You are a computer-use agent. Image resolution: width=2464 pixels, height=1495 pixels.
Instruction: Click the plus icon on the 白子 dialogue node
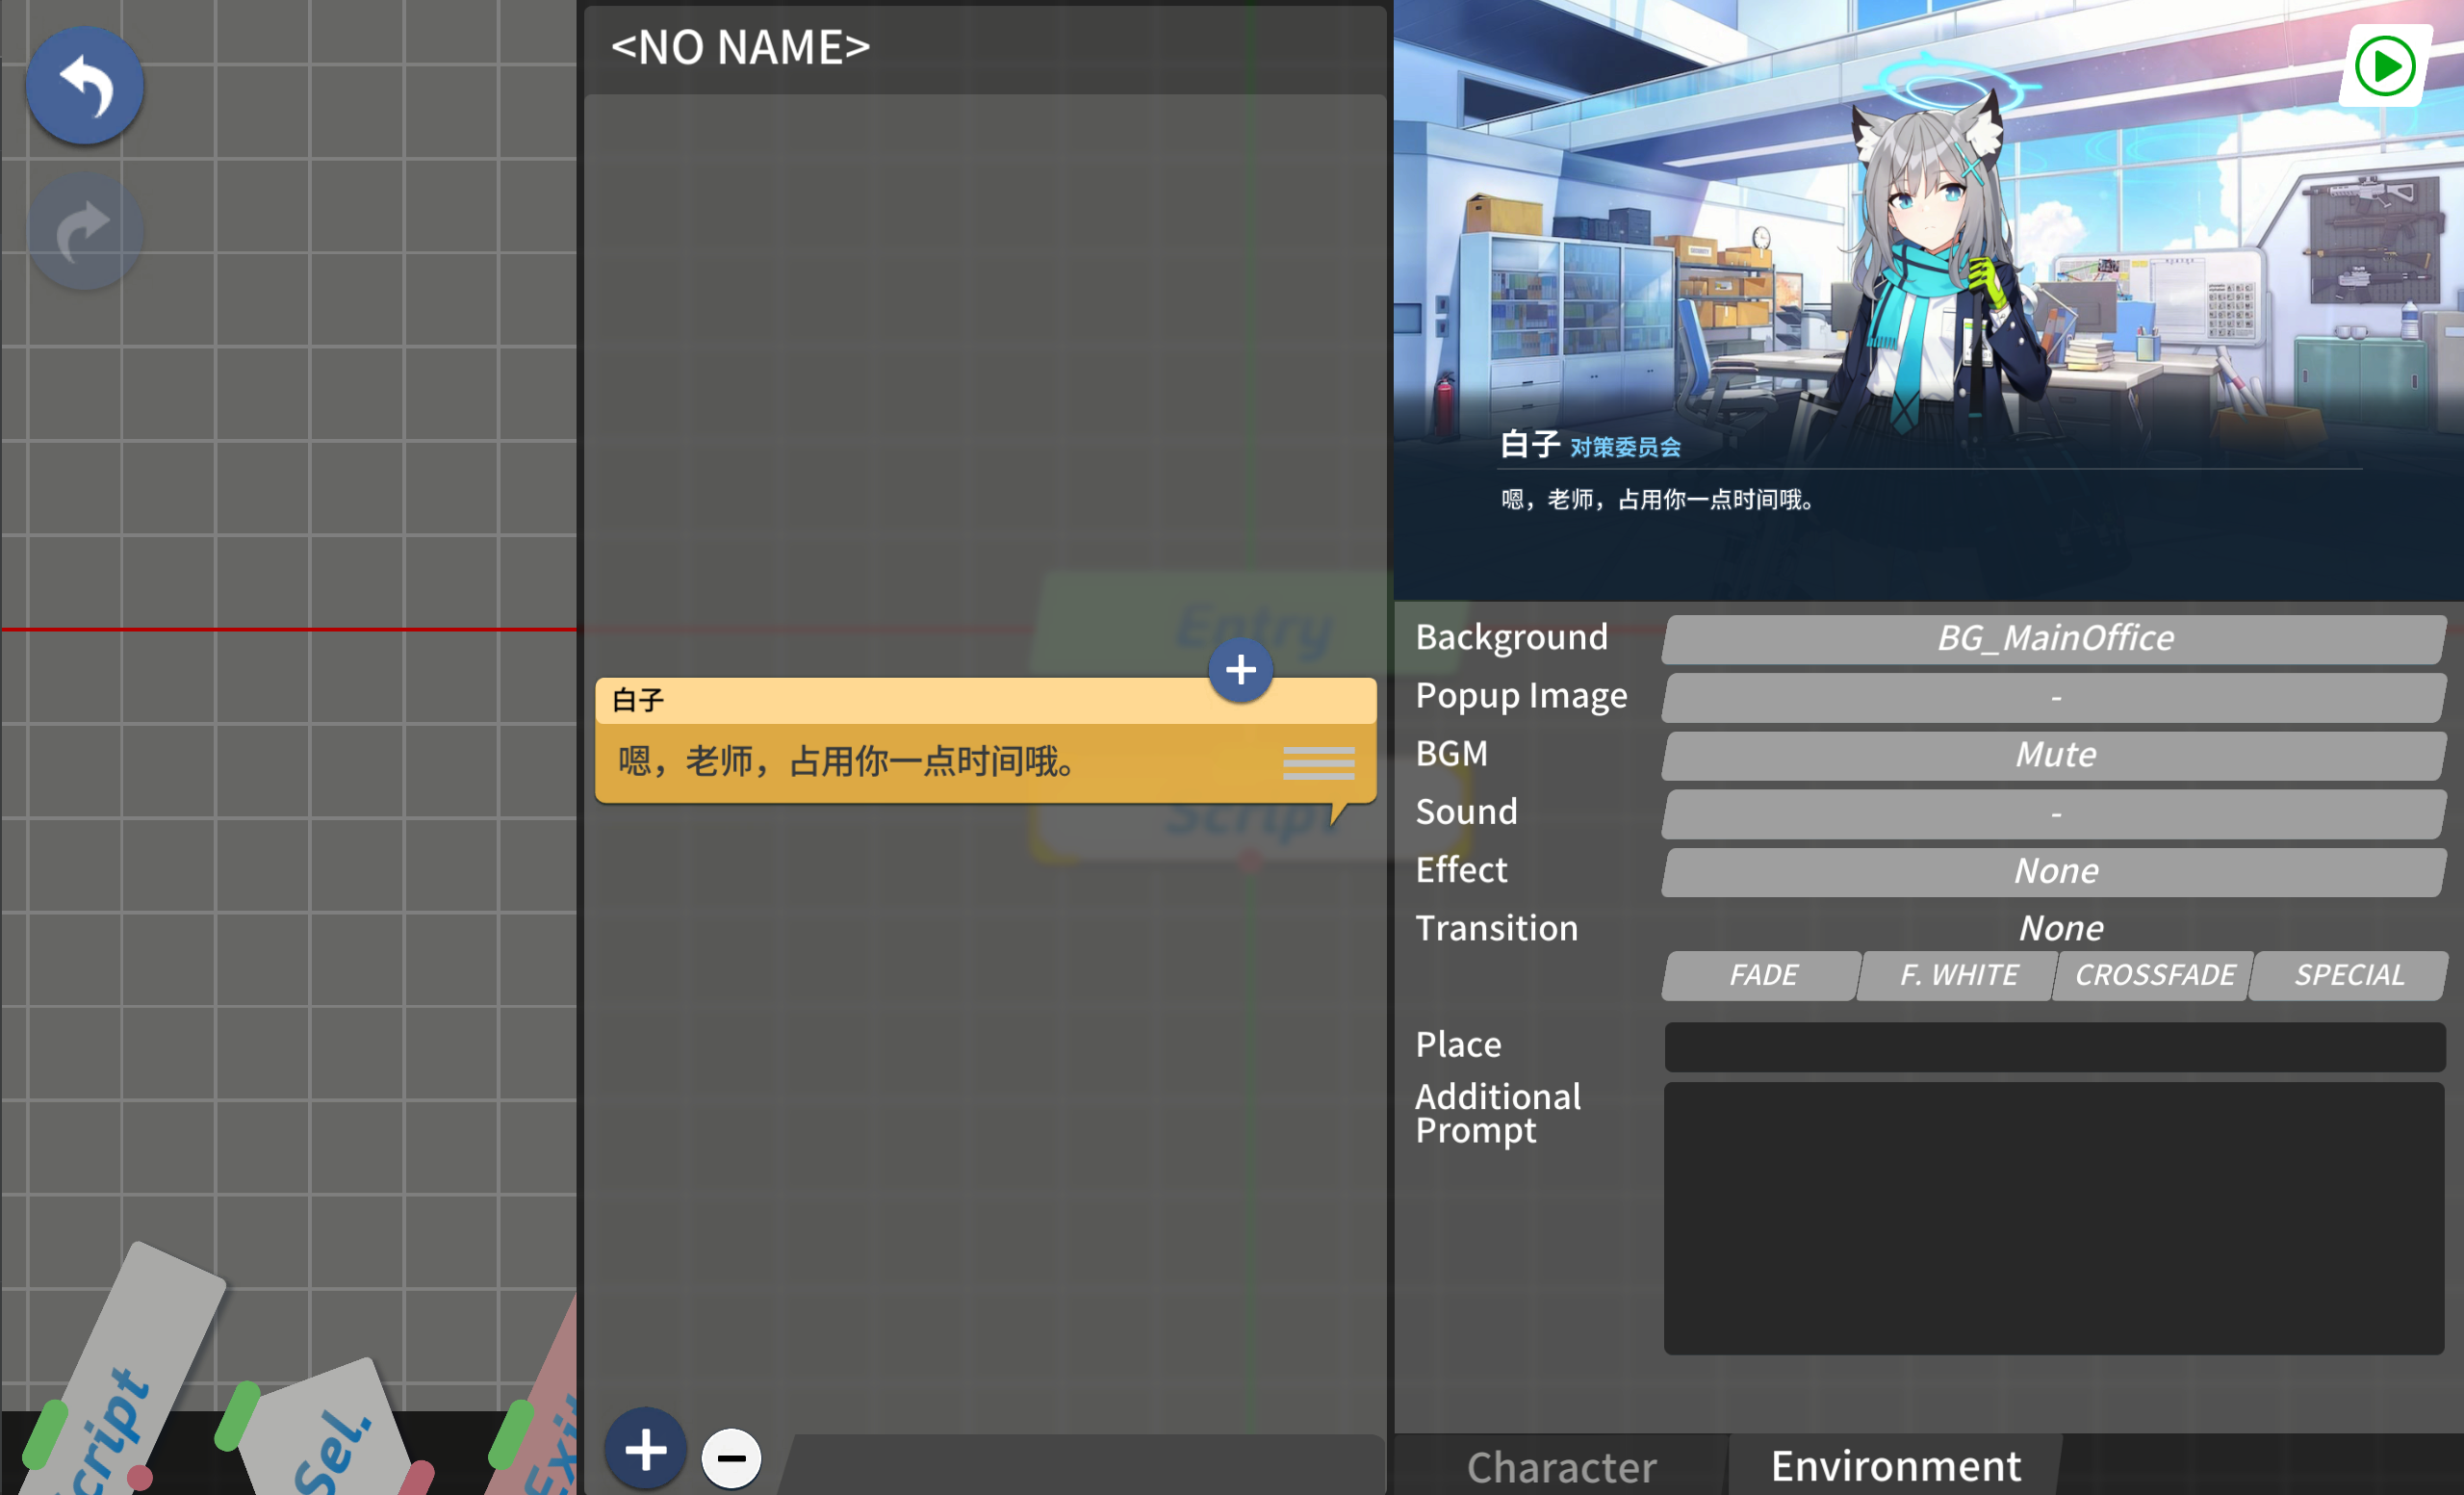pos(1240,670)
